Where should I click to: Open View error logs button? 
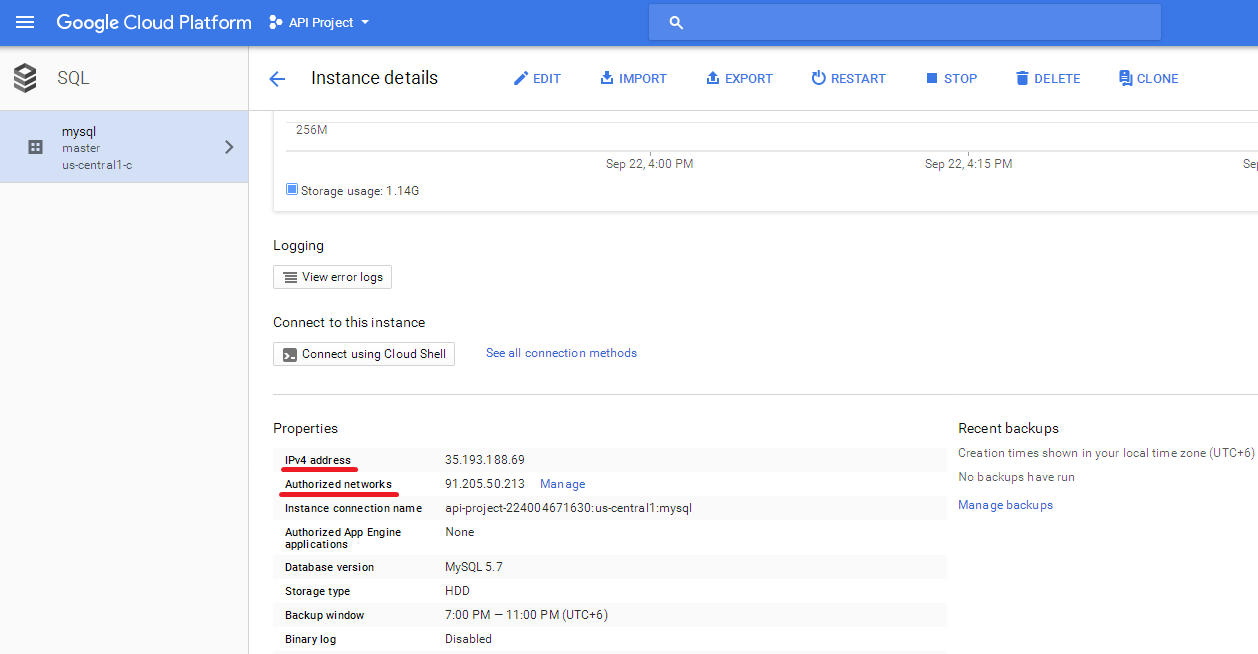click(332, 277)
